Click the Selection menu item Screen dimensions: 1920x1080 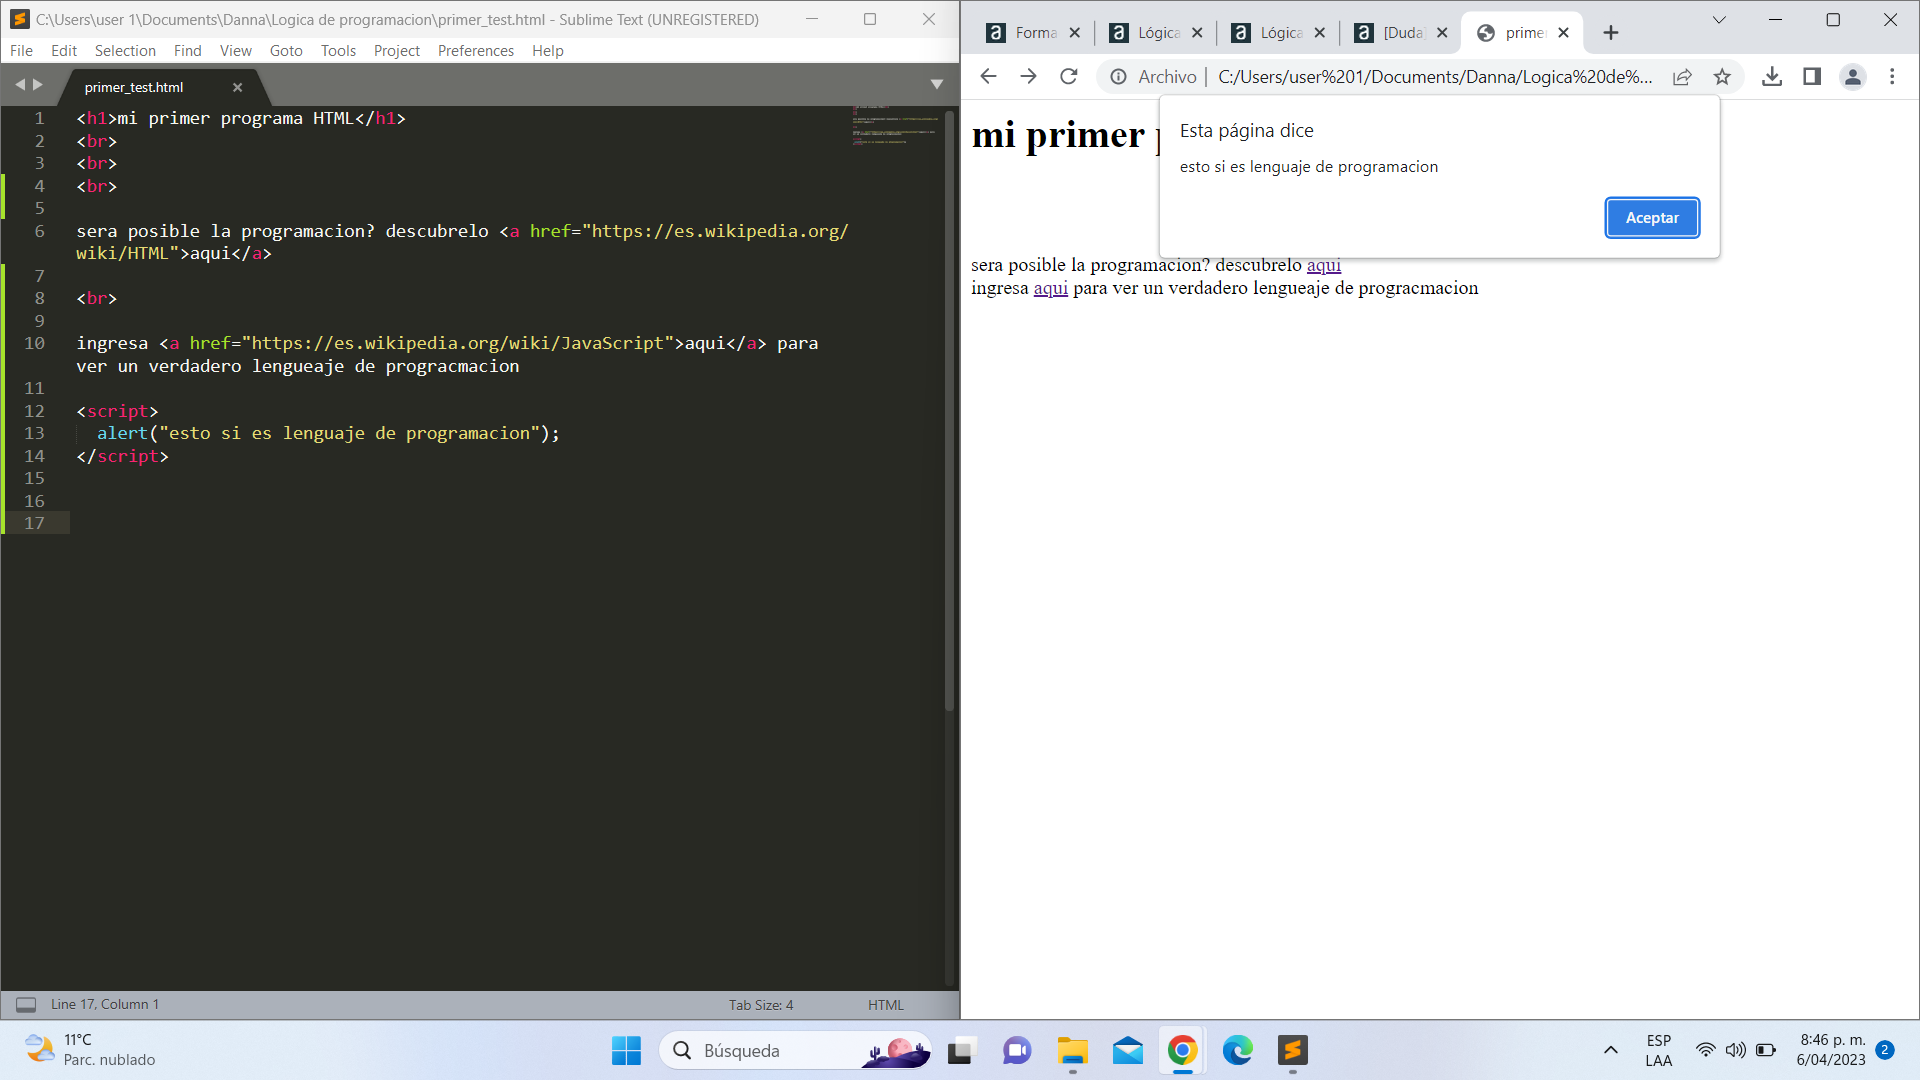(x=123, y=50)
